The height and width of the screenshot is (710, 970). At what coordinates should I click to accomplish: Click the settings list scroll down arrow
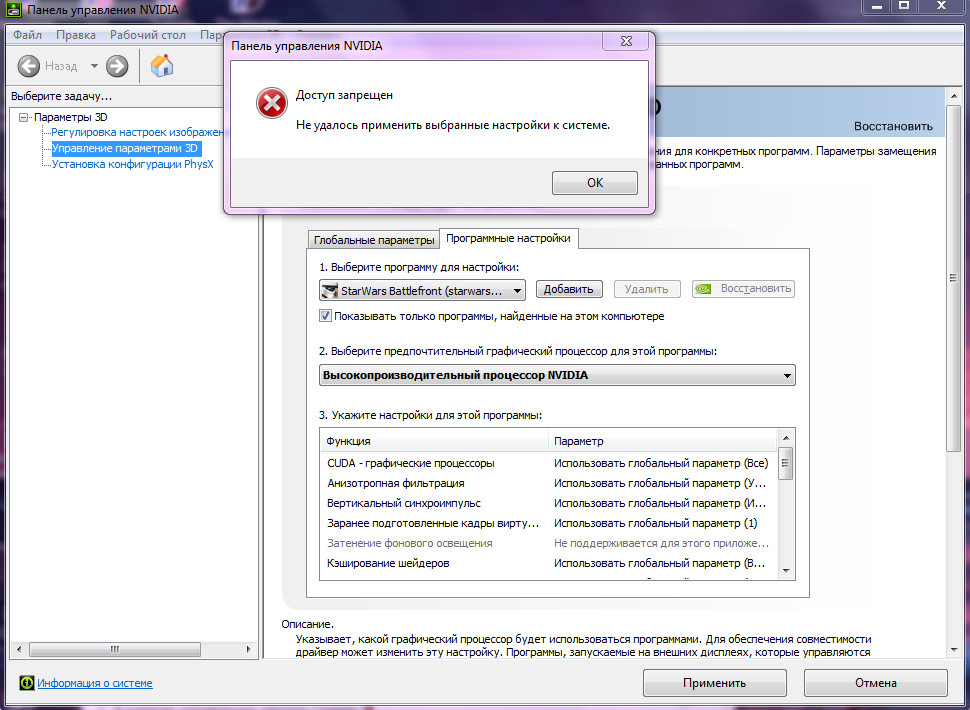(x=786, y=571)
